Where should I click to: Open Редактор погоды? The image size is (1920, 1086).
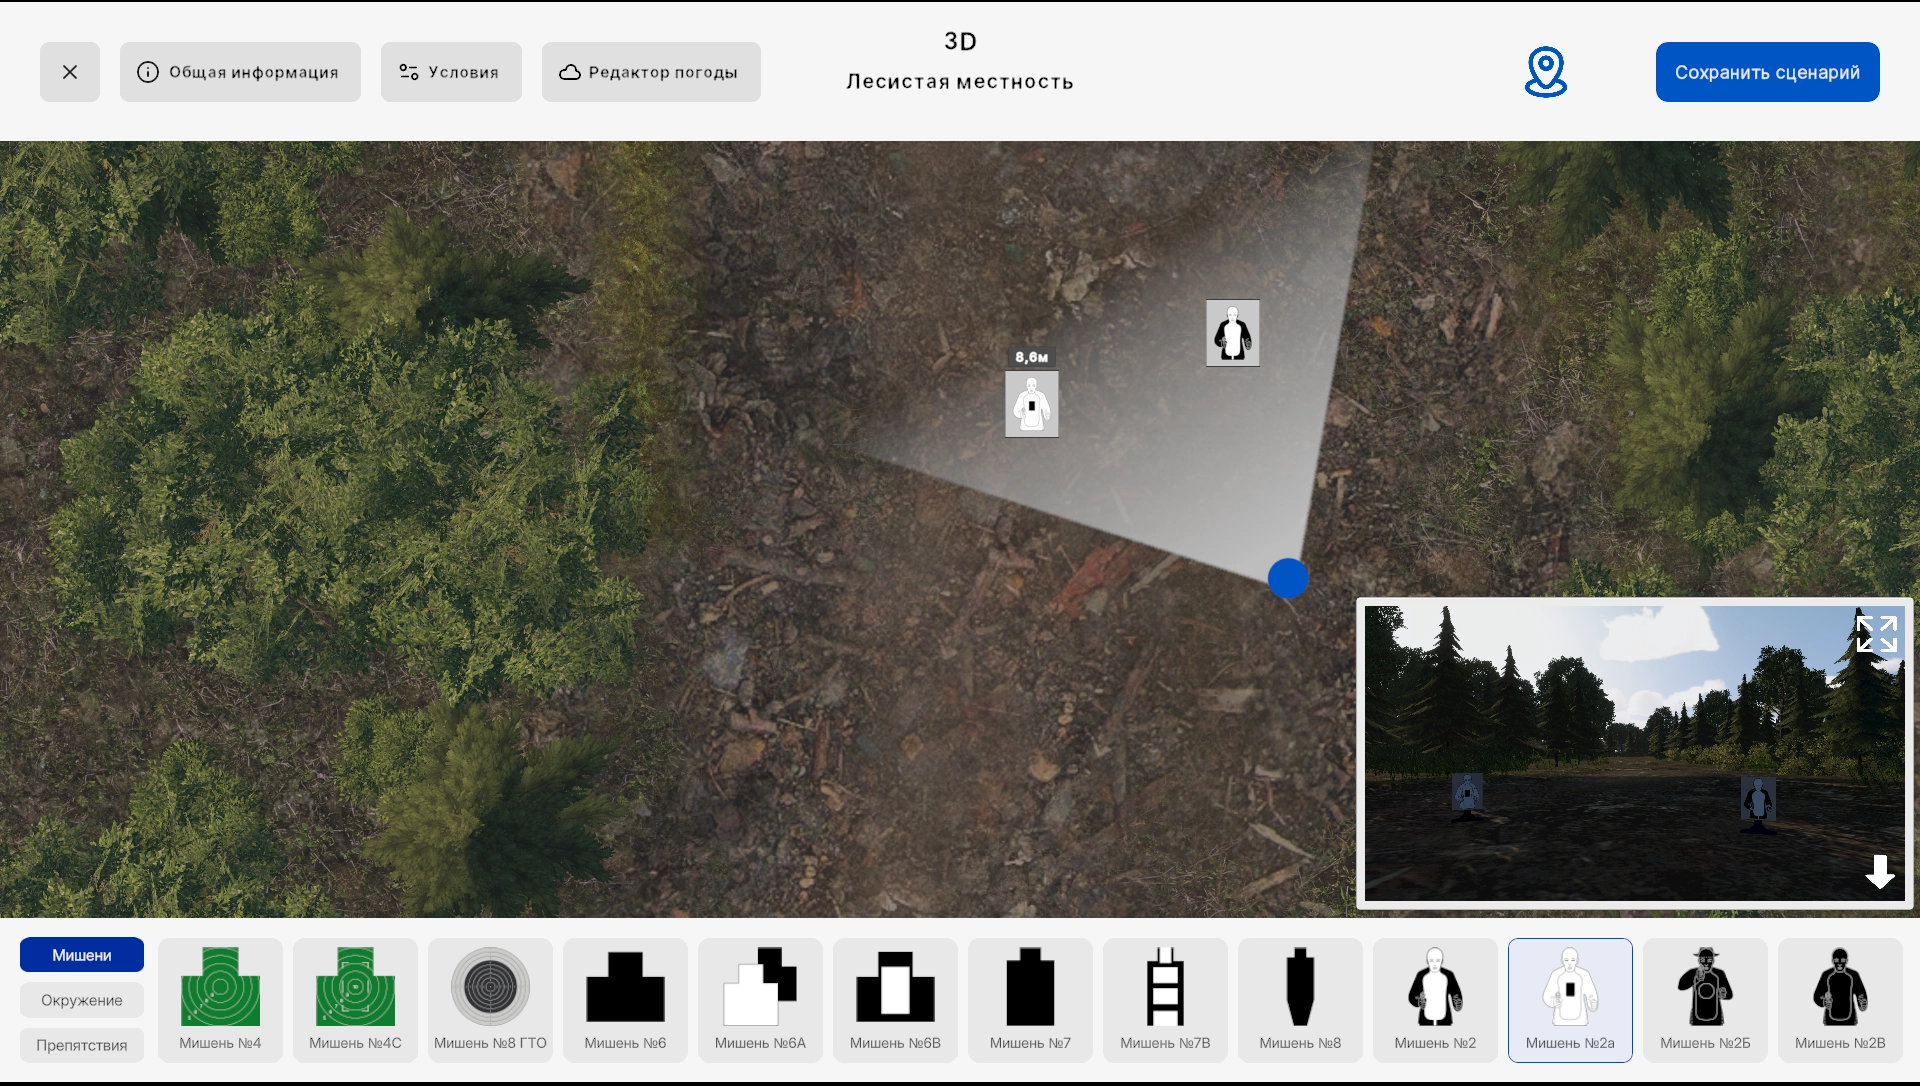651,72
